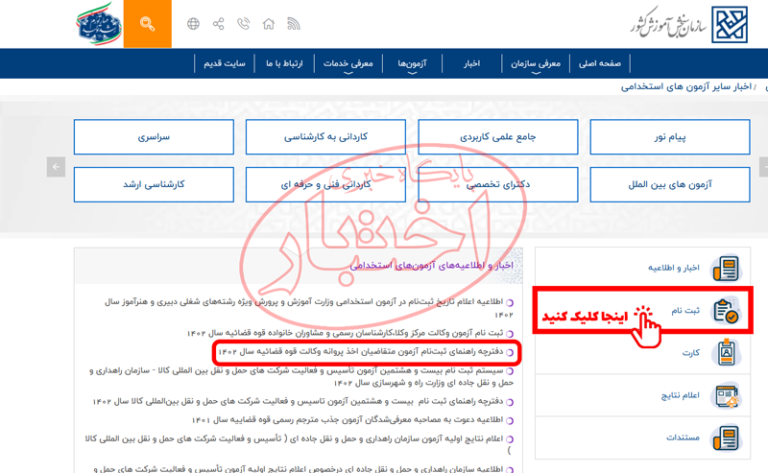The image size is (768, 473).
Task: Open the کارت ID badge icon
Action: tap(724, 354)
